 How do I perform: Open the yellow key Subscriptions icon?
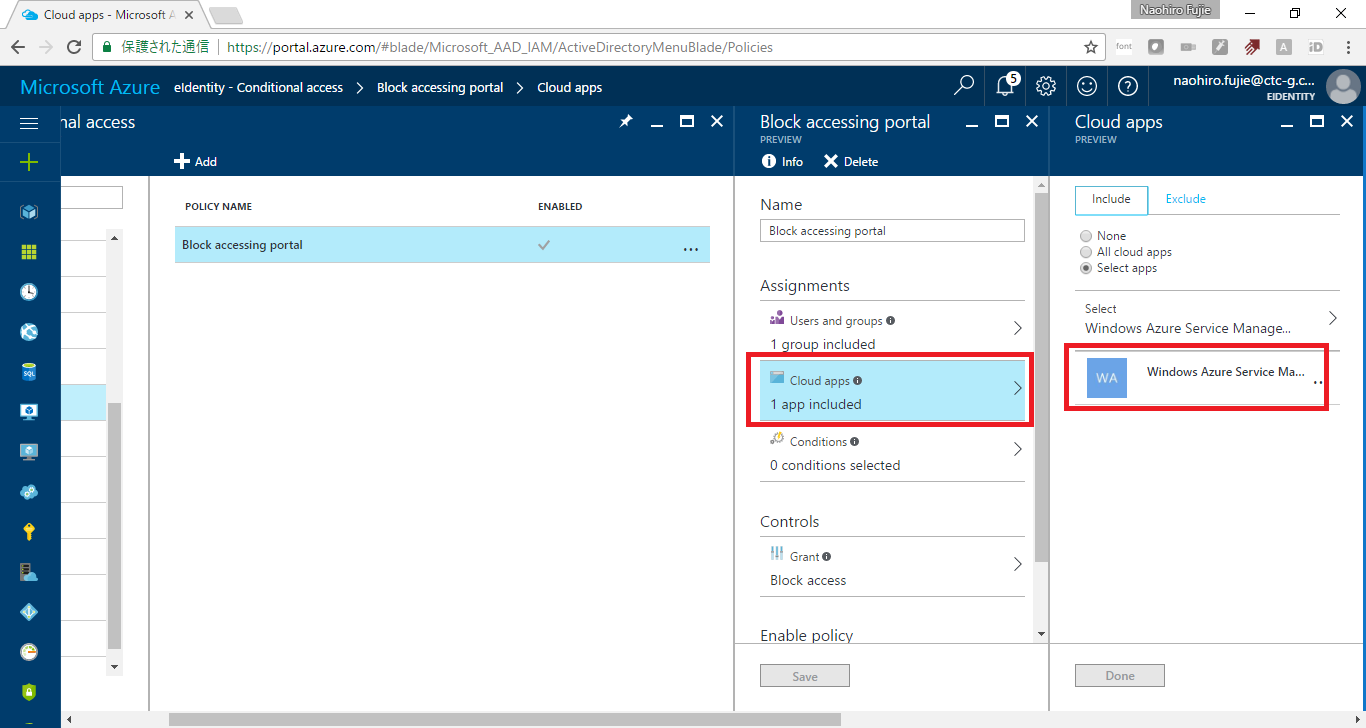pyautogui.click(x=29, y=532)
